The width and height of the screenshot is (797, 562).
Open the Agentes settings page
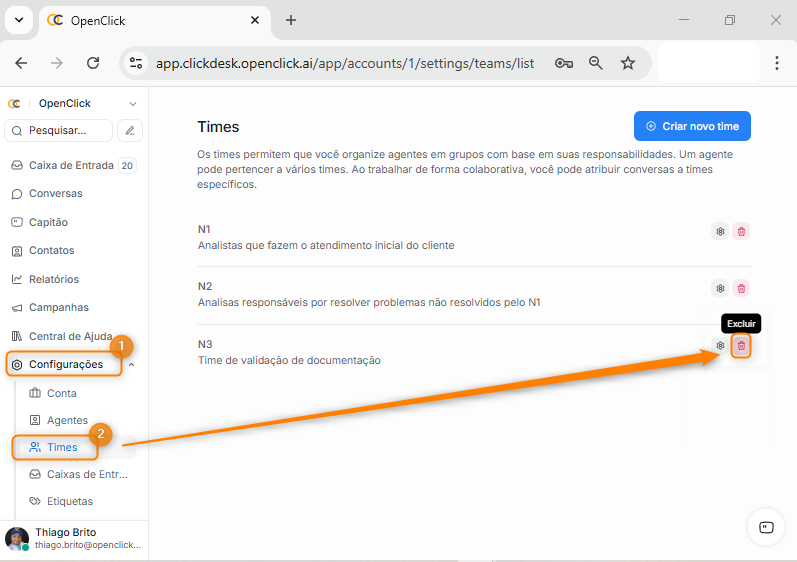click(67, 421)
